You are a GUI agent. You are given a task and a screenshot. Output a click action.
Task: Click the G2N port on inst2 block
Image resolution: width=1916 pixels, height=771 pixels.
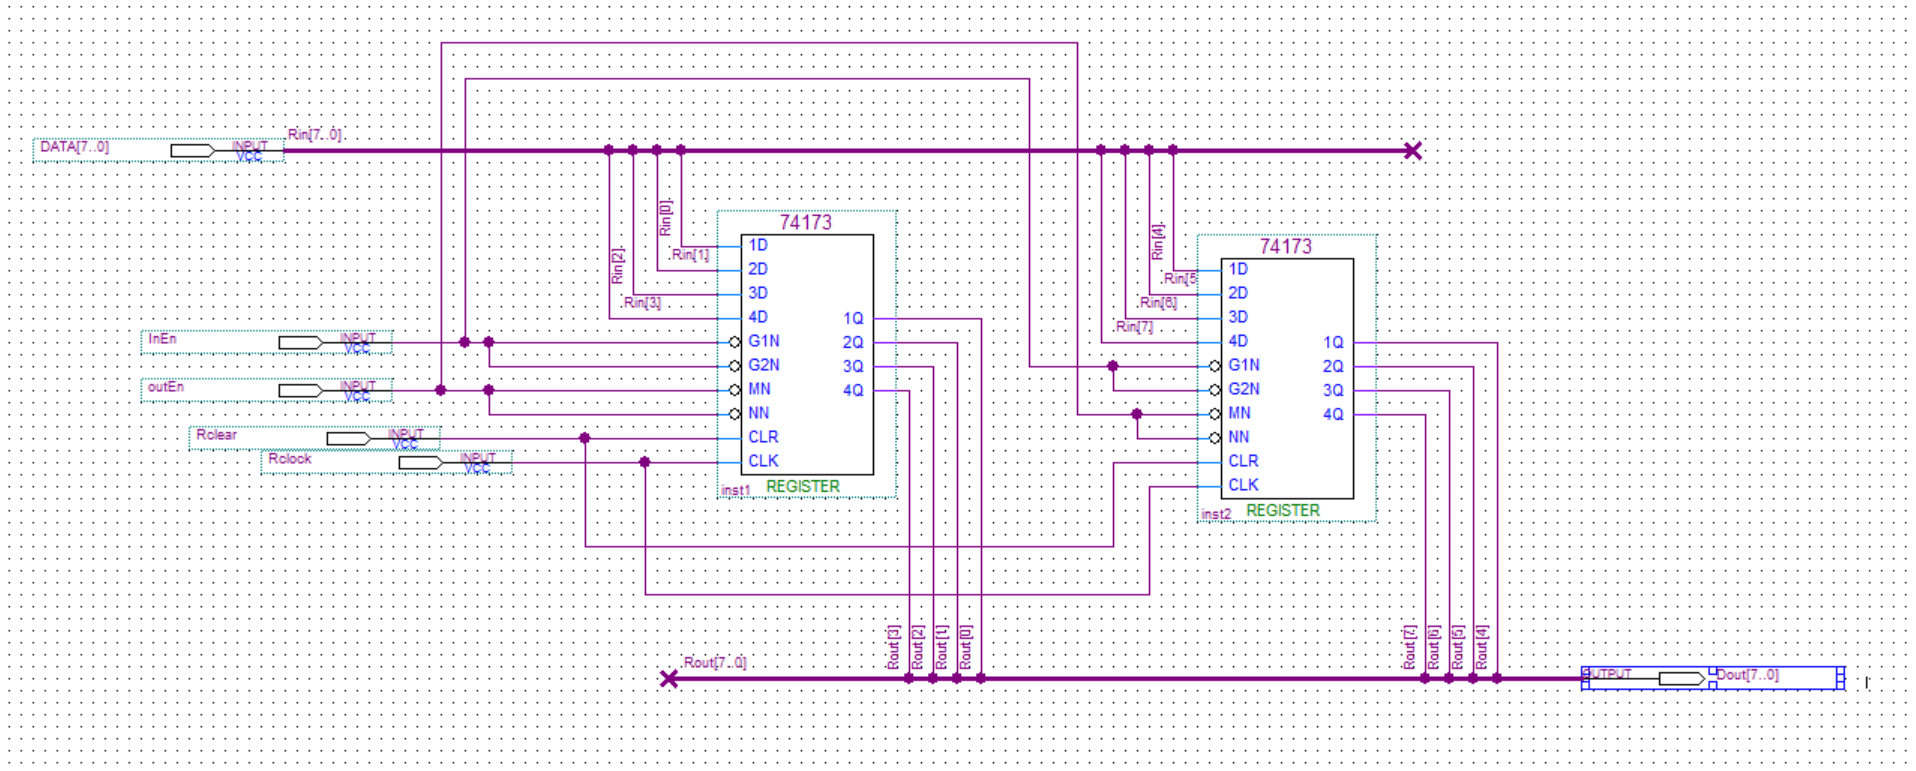(x=1244, y=389)
